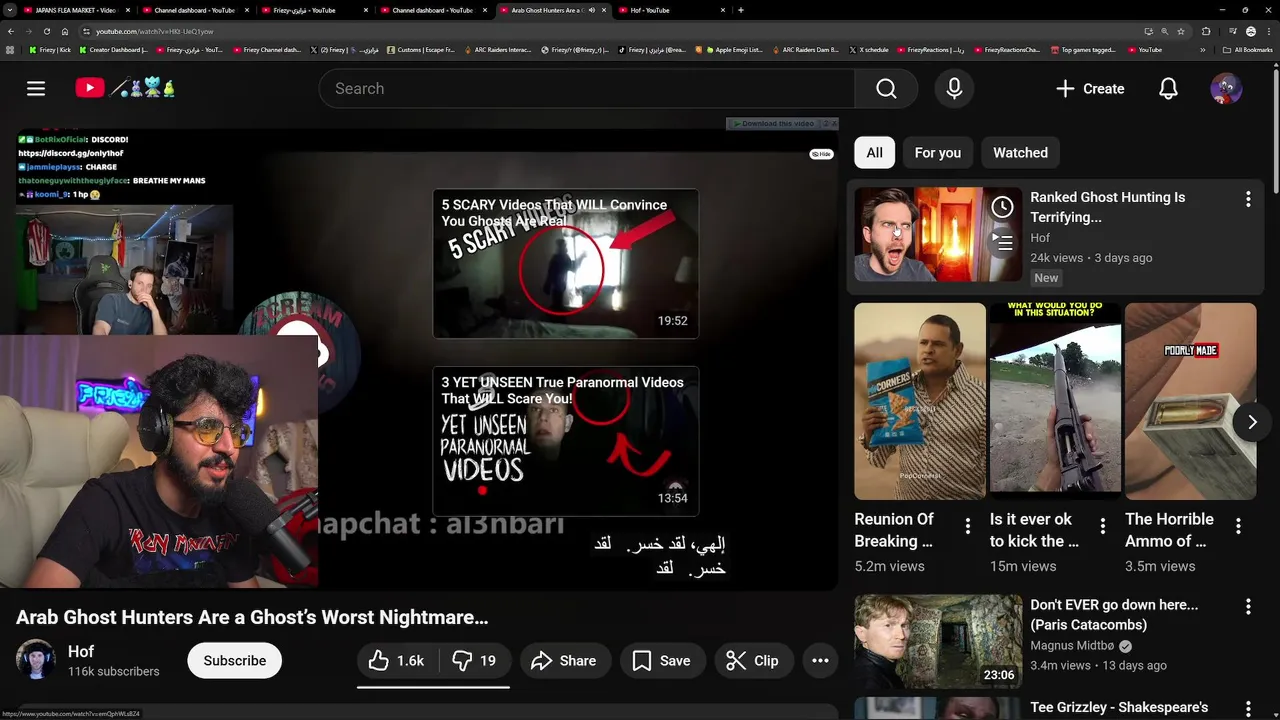Open All Bookmarks folder
The image size is (1280, 720).
coord(1248,49)
